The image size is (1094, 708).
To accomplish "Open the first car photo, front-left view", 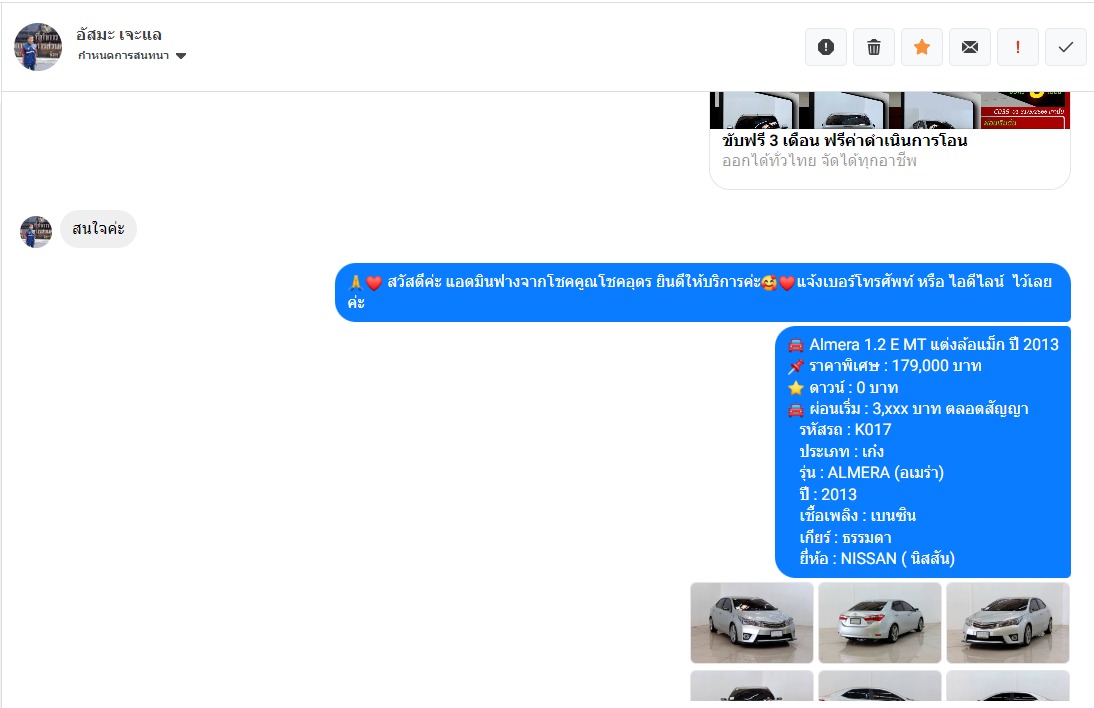I will [751, 623].
